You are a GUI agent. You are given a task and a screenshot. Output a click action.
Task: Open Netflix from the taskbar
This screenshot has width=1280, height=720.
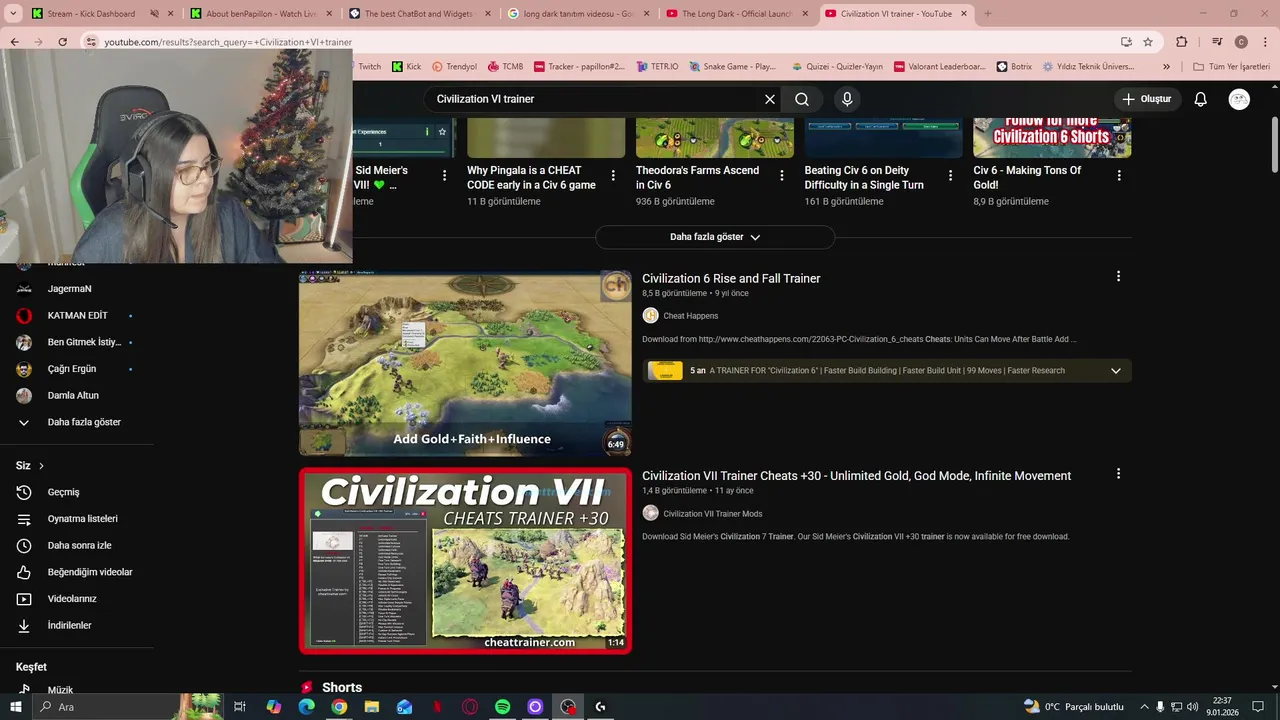[x=437, y=707]
